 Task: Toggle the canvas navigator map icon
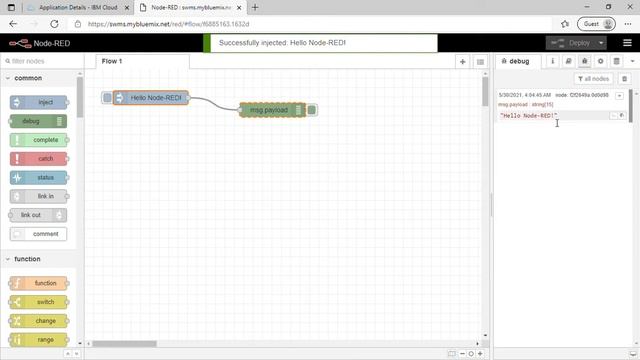[451, 354]
